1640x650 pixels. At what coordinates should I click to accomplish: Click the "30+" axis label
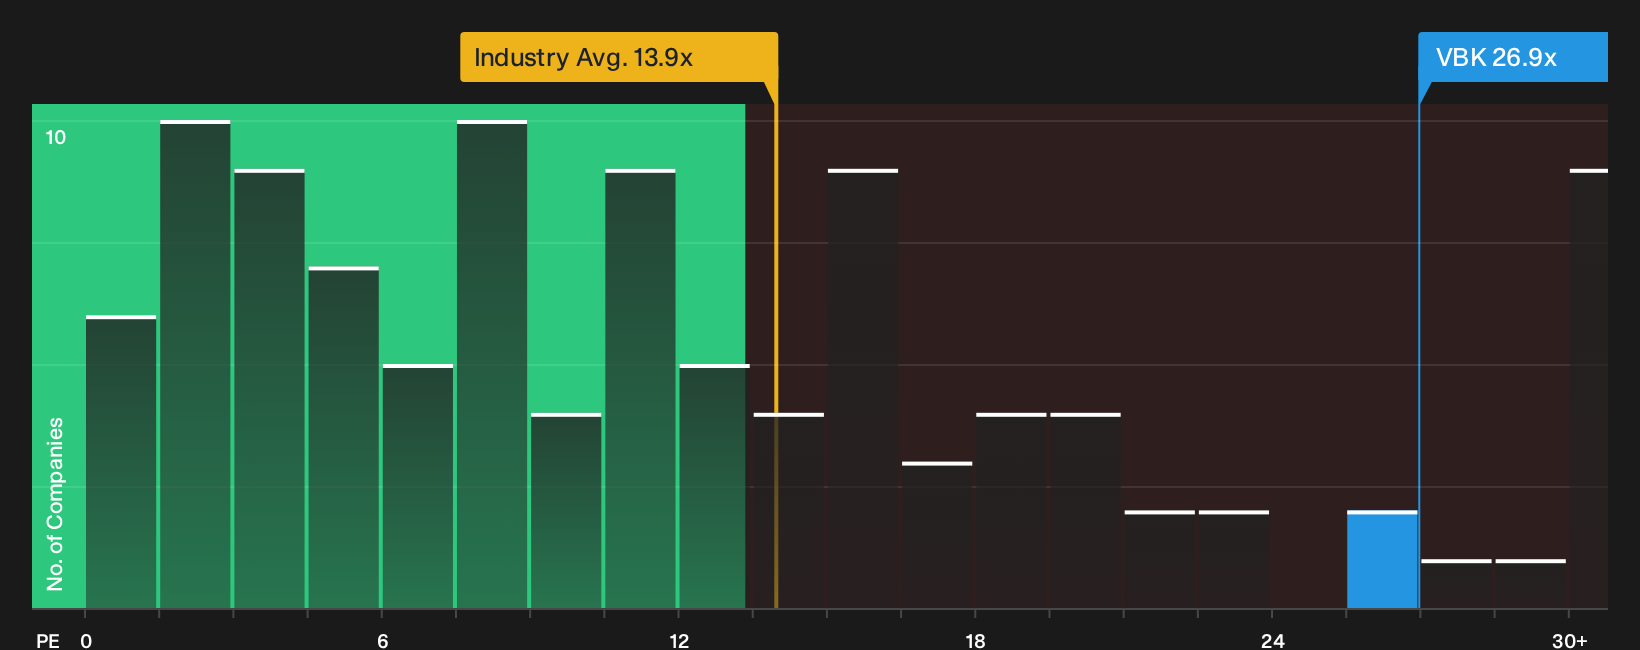pyautogui.click(x=1569, y=640)
